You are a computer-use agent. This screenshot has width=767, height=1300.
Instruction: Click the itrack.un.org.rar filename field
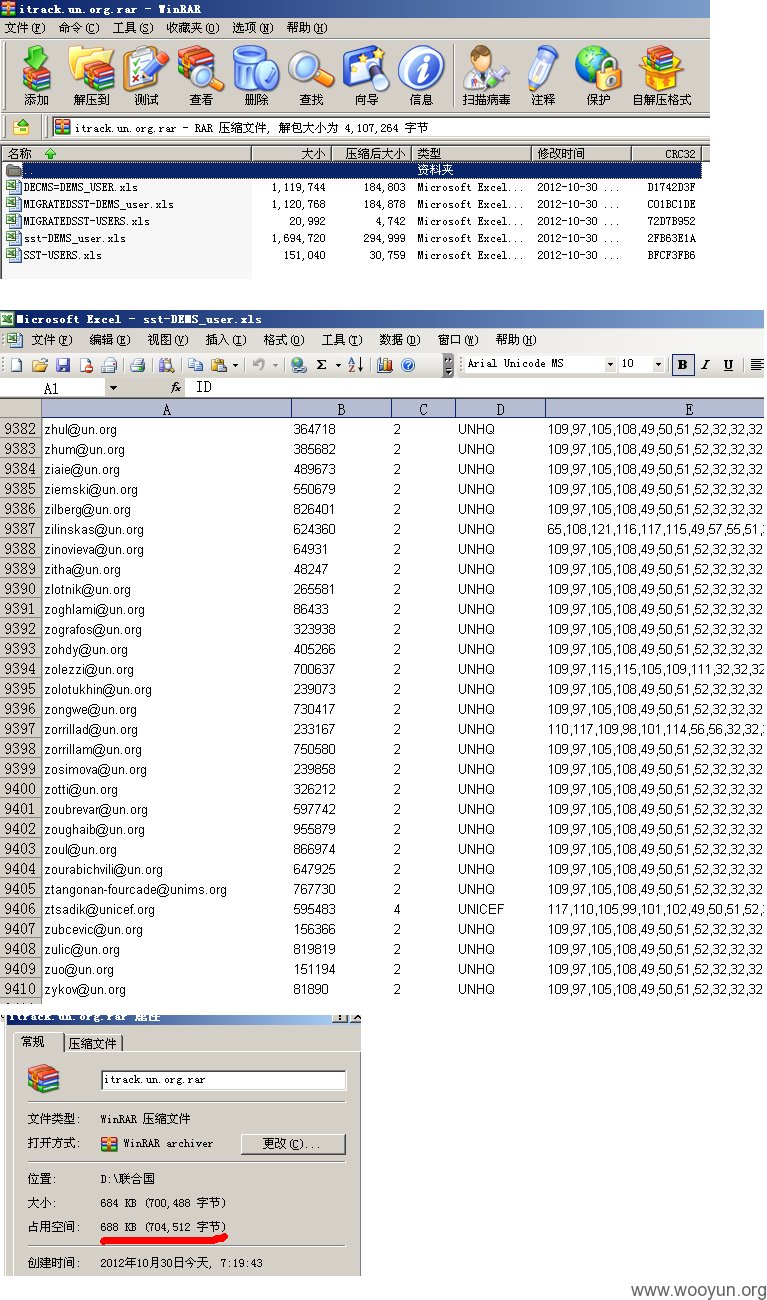[224, 1080]
